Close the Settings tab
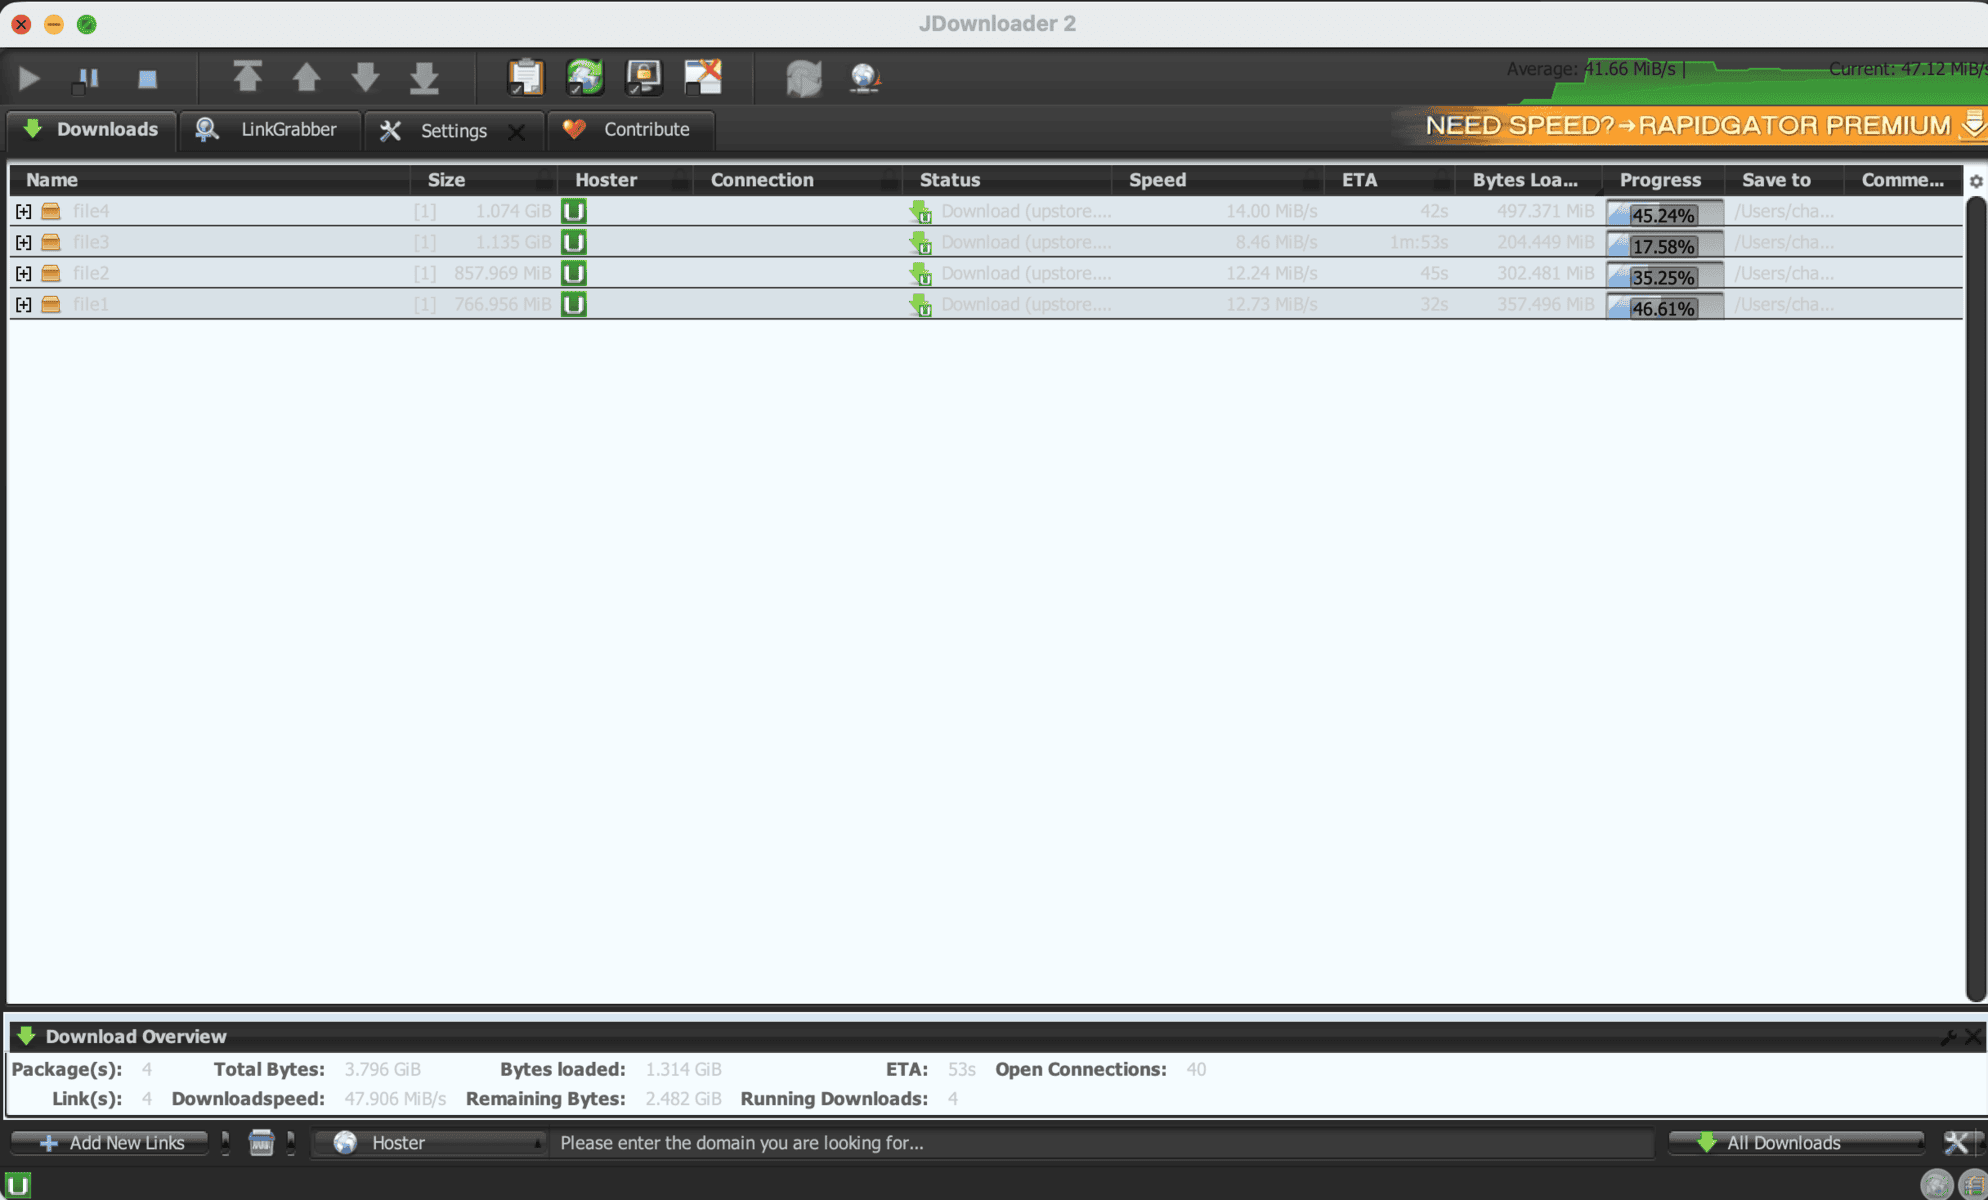The width and height of the screenshot is (1988, 1200). click(516, 131)
